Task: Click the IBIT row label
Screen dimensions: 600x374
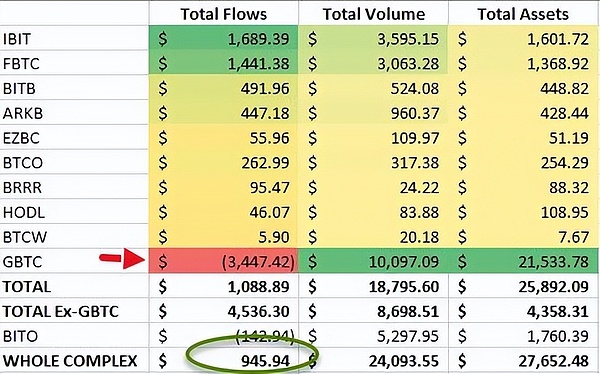Action: [x=17, y=39]
